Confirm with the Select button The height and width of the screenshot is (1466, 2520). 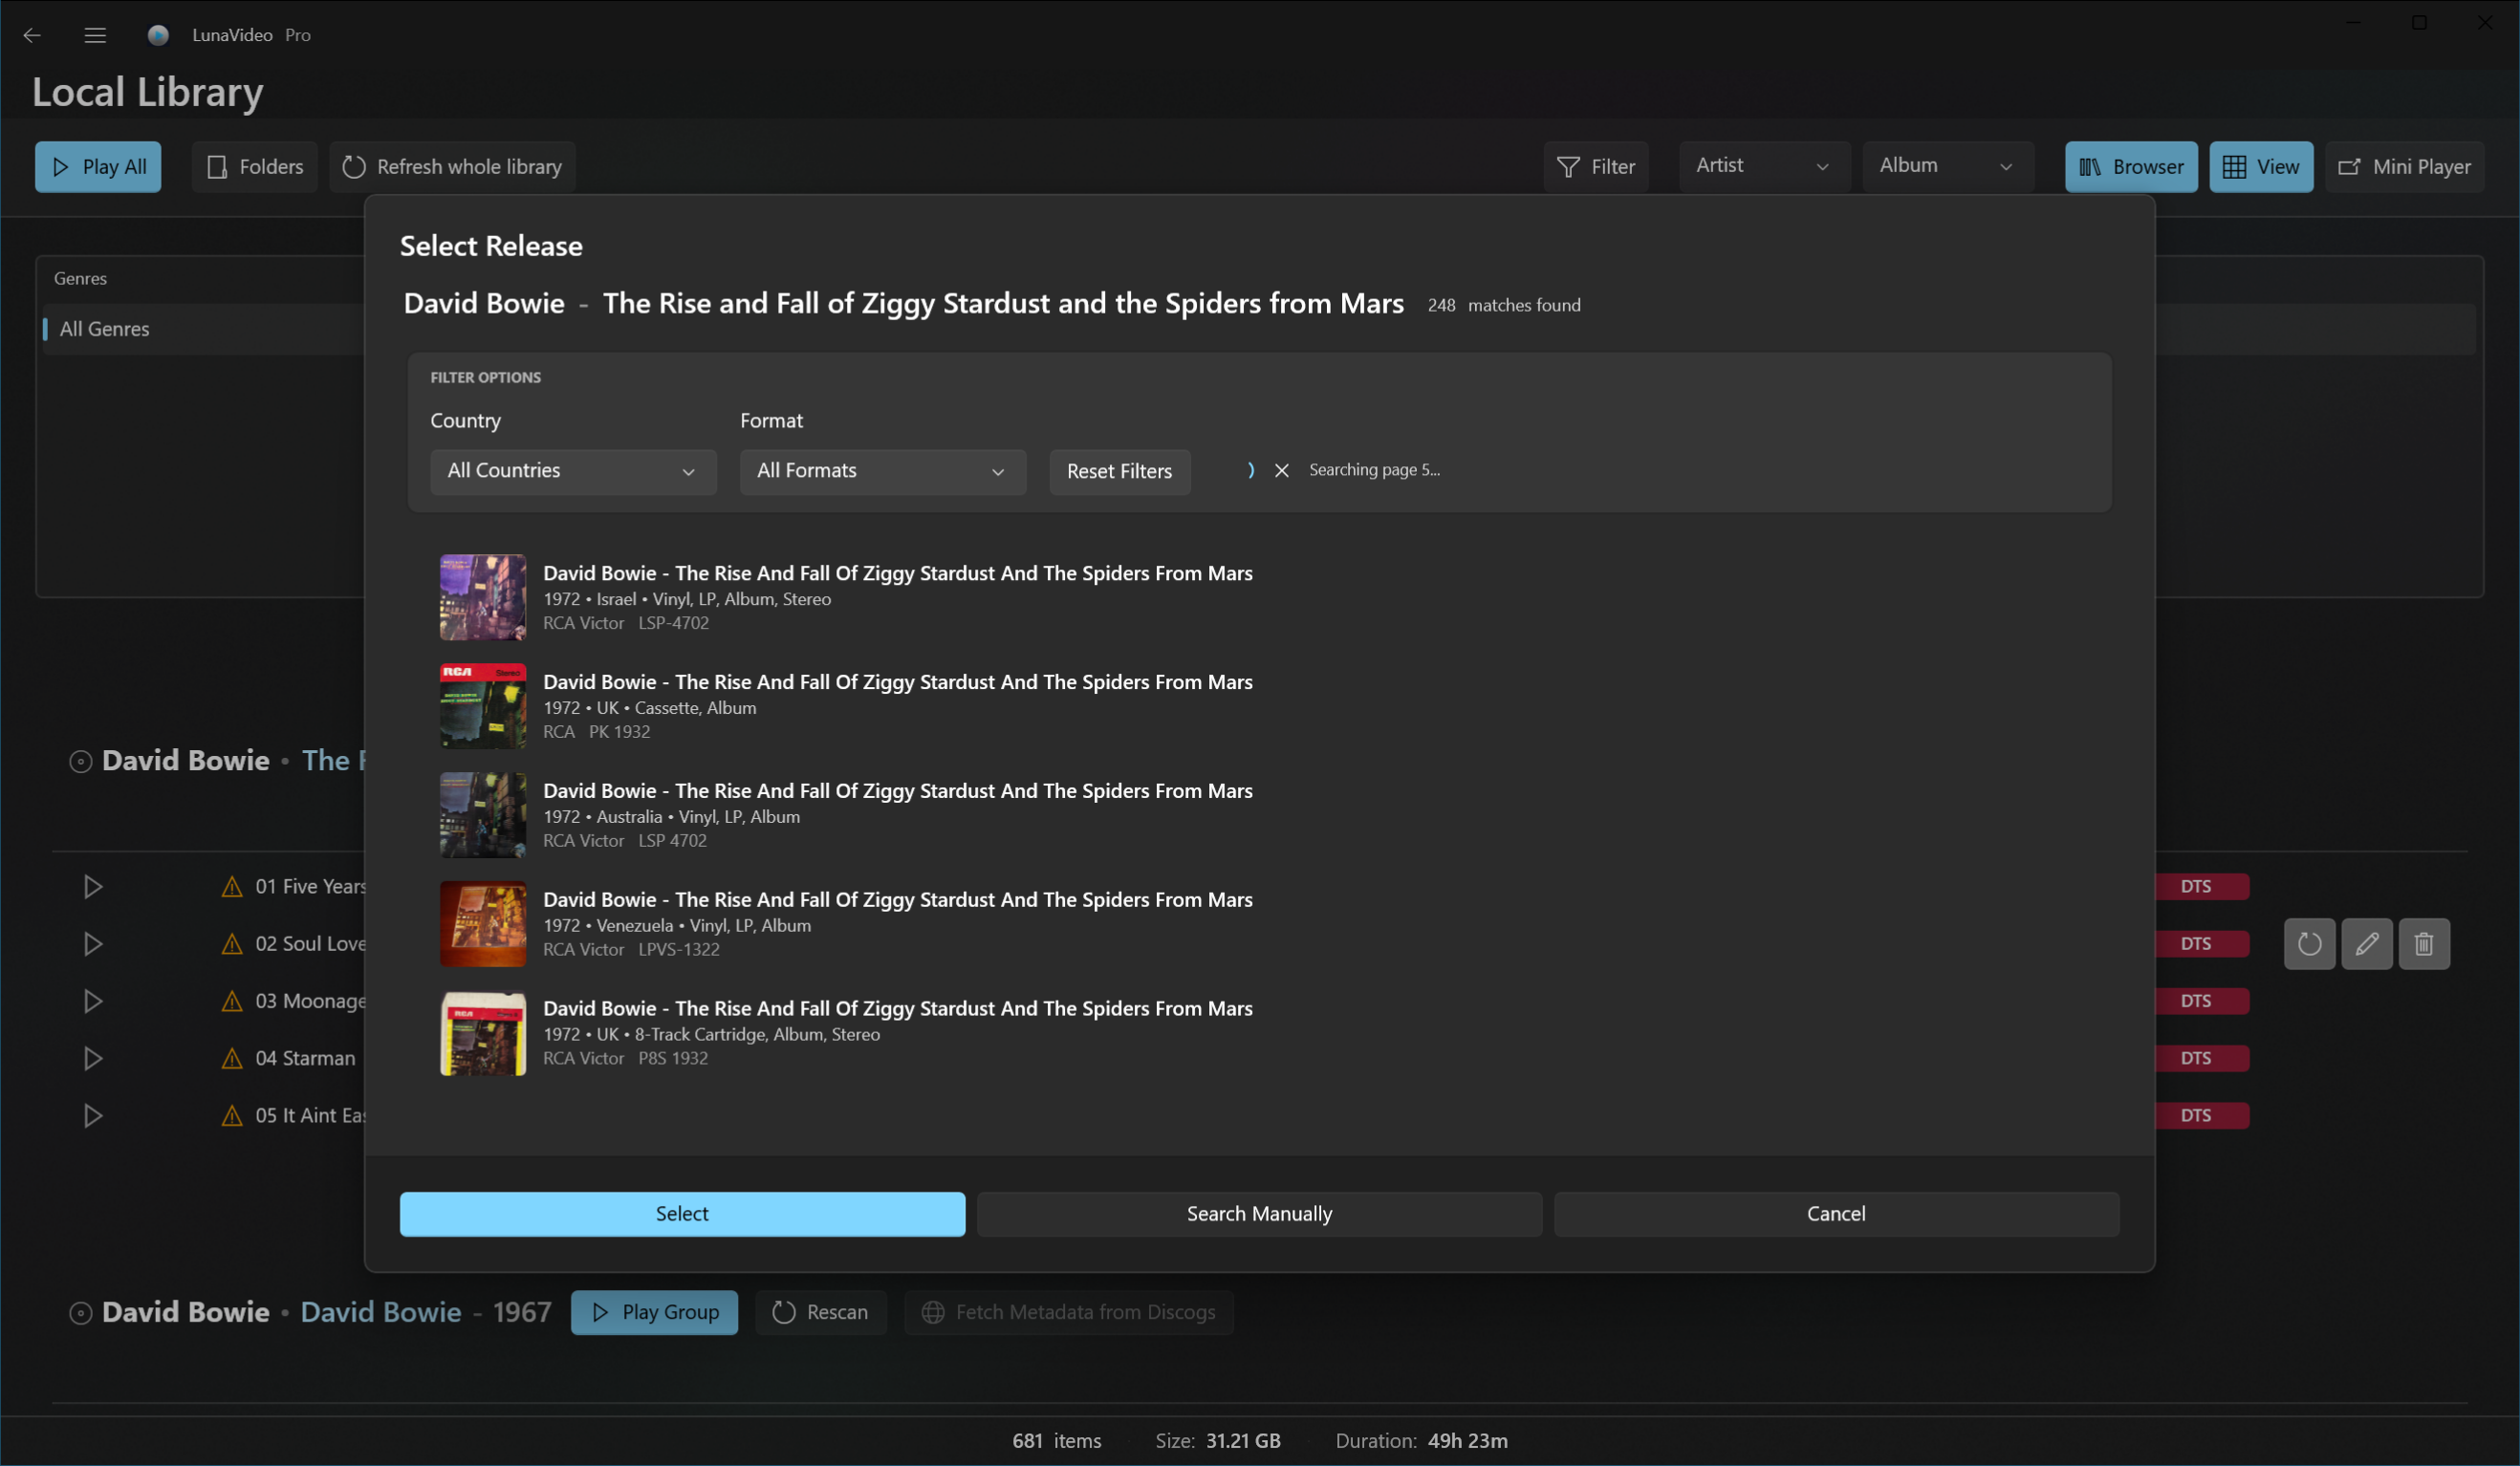point(682,1214)
